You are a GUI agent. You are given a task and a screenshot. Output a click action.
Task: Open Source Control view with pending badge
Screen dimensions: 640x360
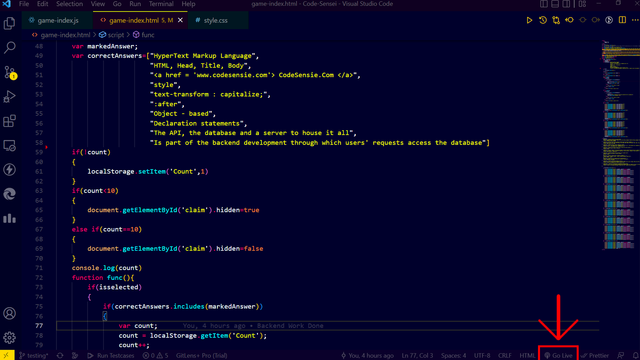(x=9, y=72)
